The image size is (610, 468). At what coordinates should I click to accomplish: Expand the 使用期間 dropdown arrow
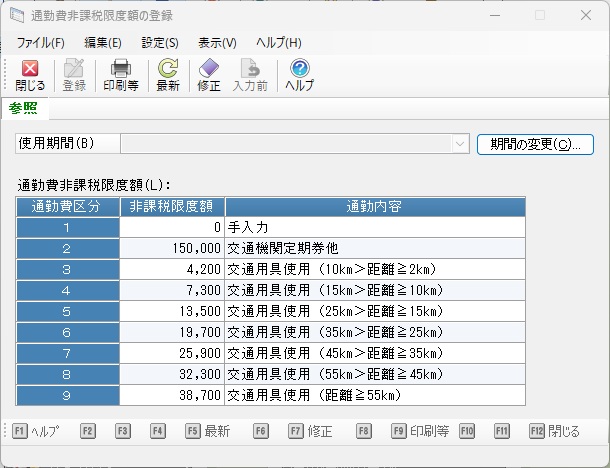tap(460, 144)
